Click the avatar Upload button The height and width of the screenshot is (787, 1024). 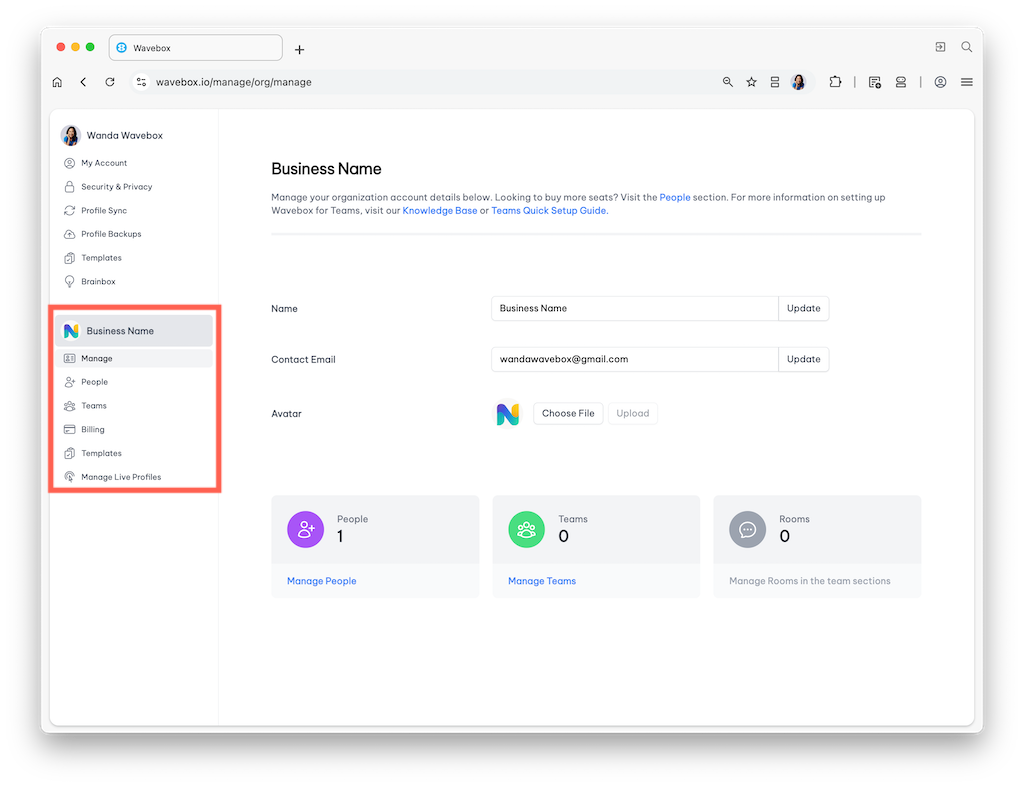coord(633,413)
